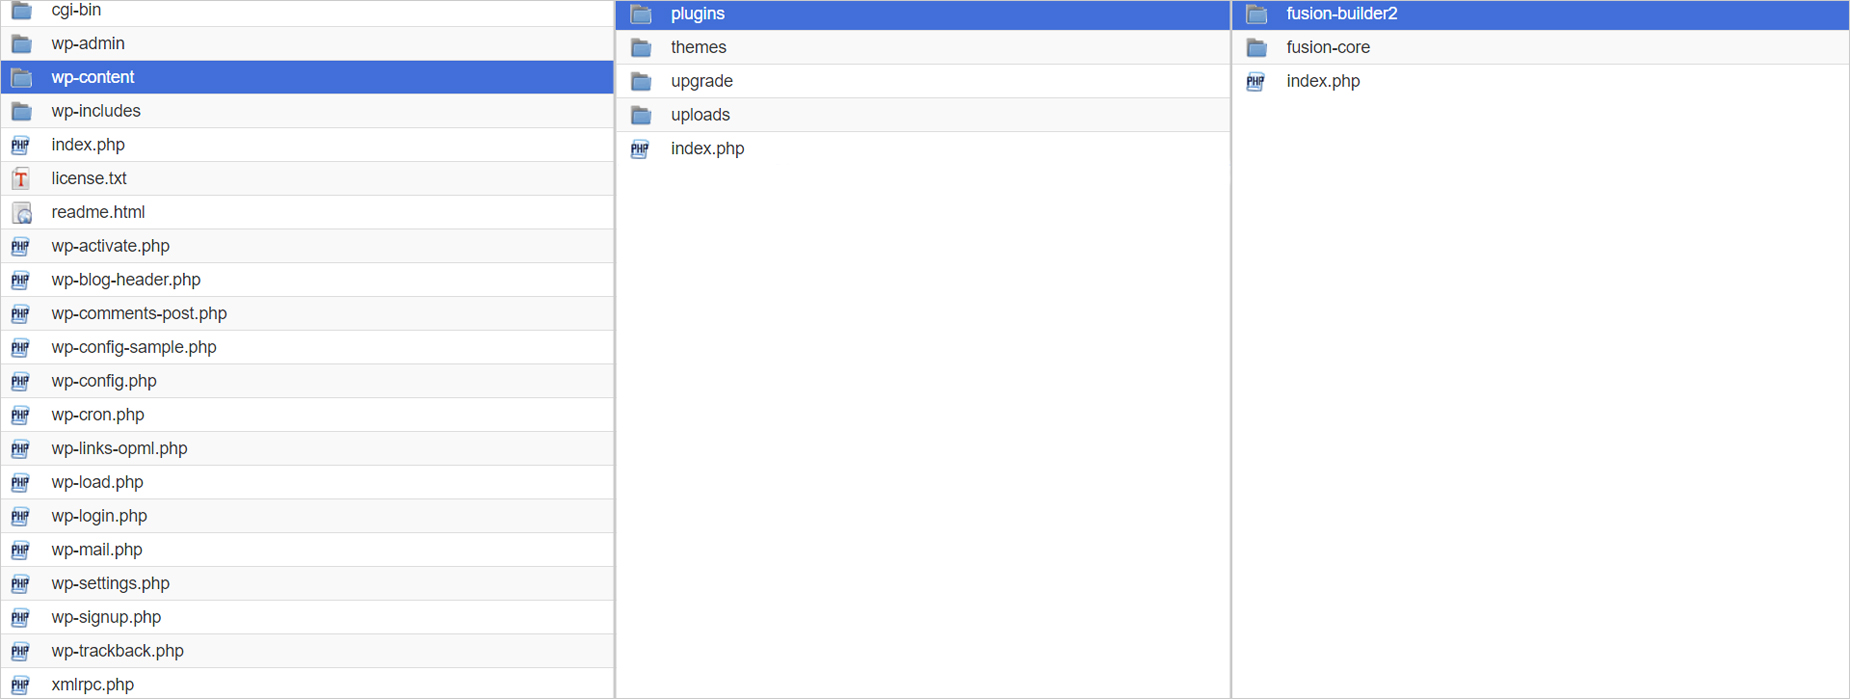Image resolution: width=1850 pixels, height=699 pixels.
Task: Select the license.txt file name
Action: click(89, 179)
